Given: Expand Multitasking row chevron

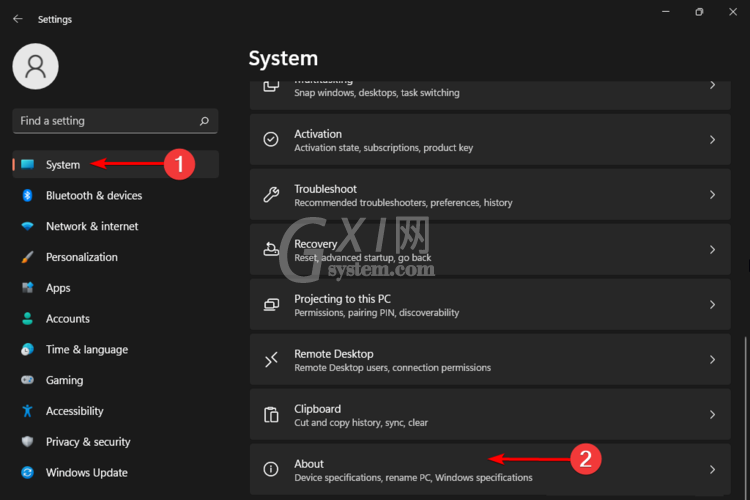Looking at the screenshot, I should click(x=712, y=85).
